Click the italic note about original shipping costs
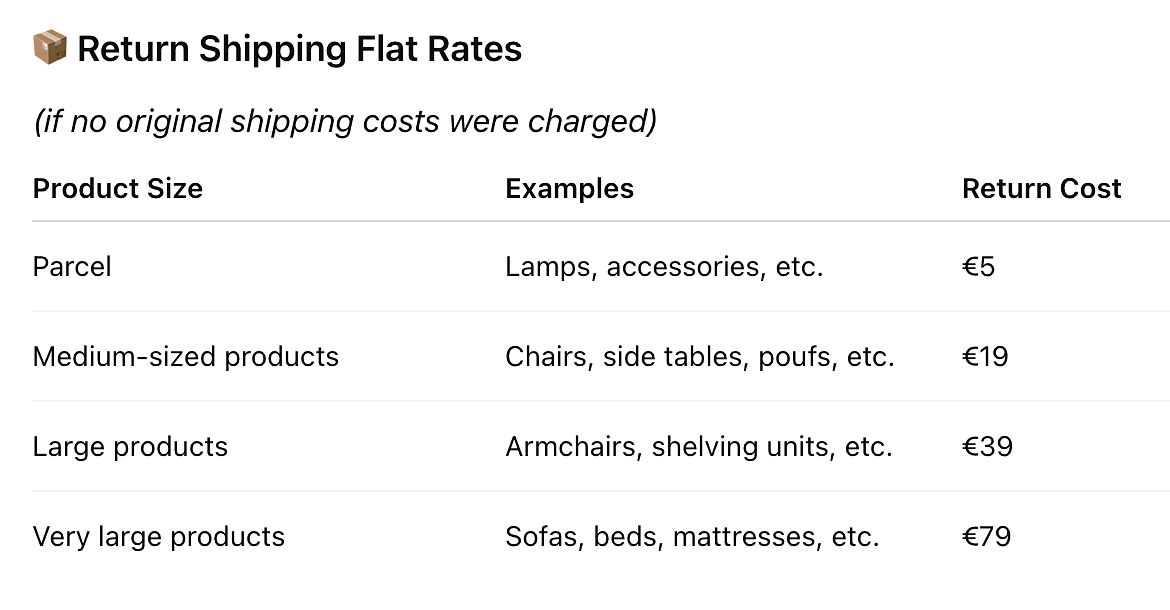The height and width of the screenshot is (610, 1170). click(x=345, y=121)
